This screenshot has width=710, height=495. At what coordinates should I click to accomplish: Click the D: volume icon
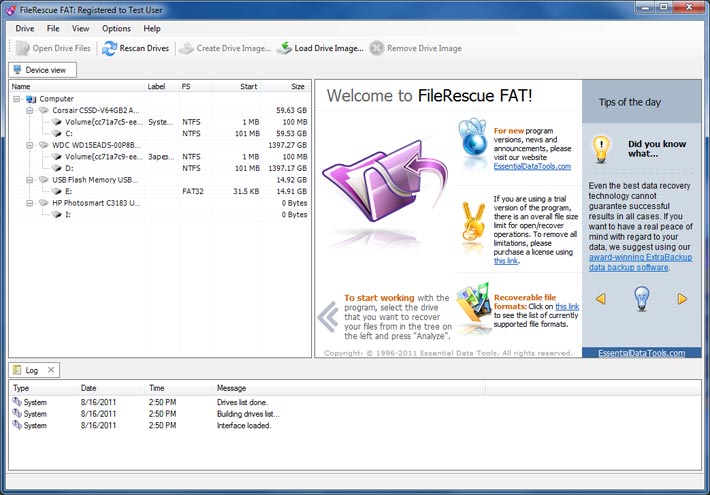click(56, 168)
